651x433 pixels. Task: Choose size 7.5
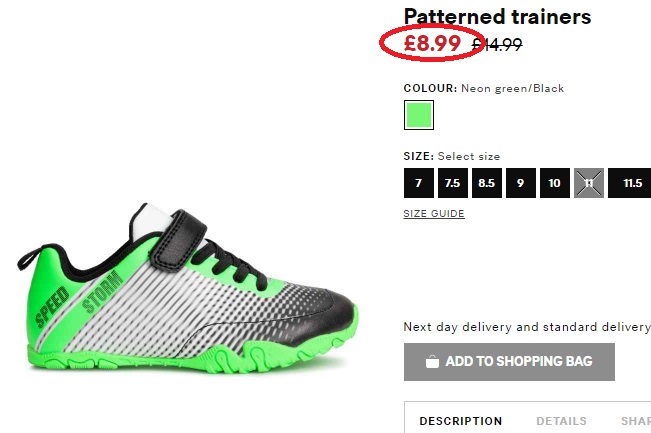click(453, 183)
